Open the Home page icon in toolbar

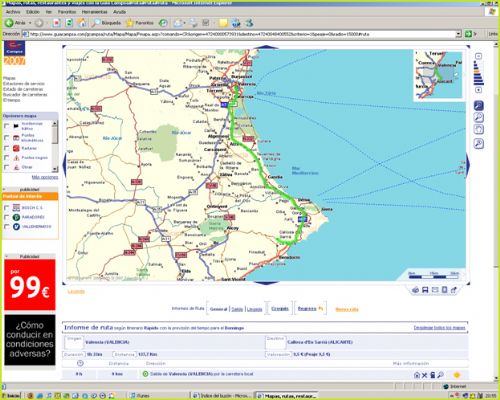[x=82, y=23]
